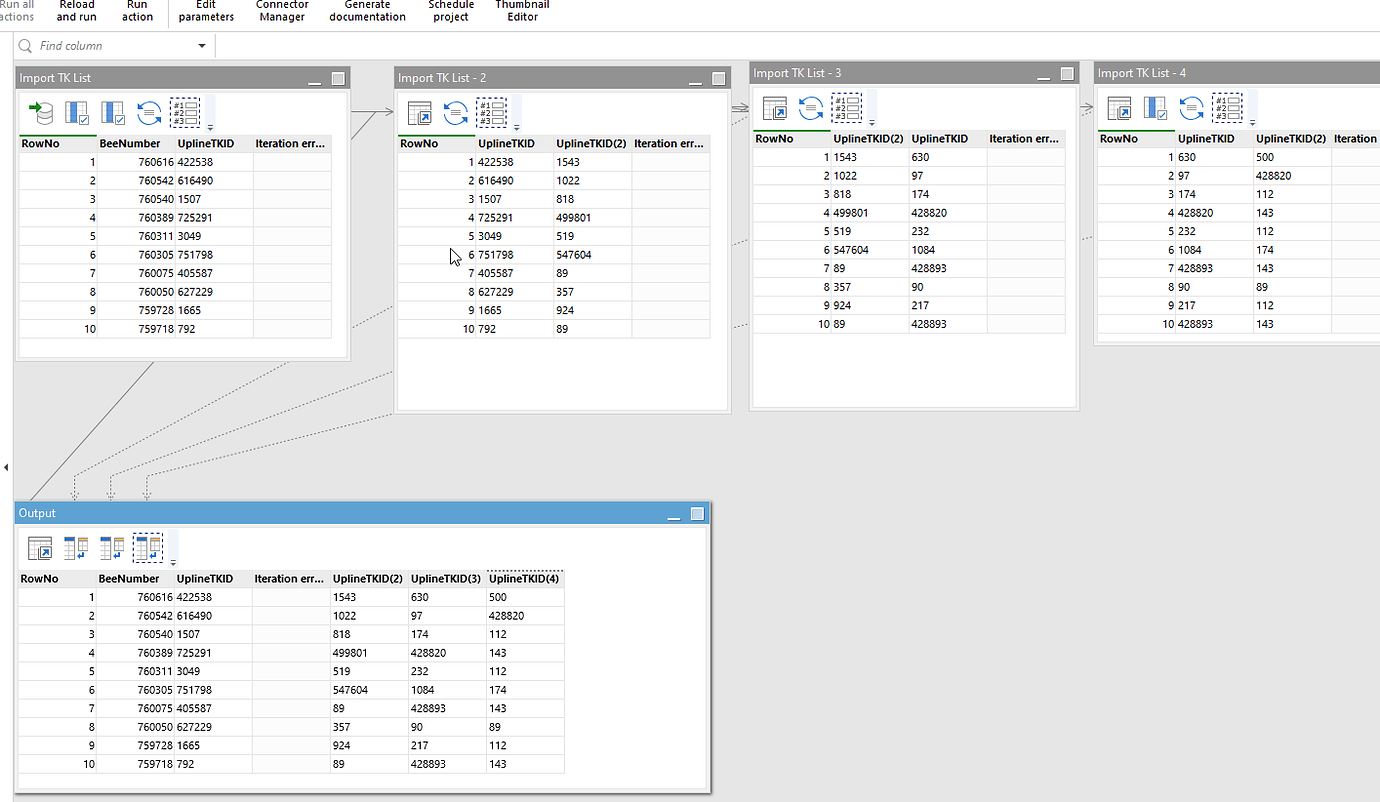Select derive-table action in Import TK List - 2
1380x802 pixels.
[x=420, y=112]
